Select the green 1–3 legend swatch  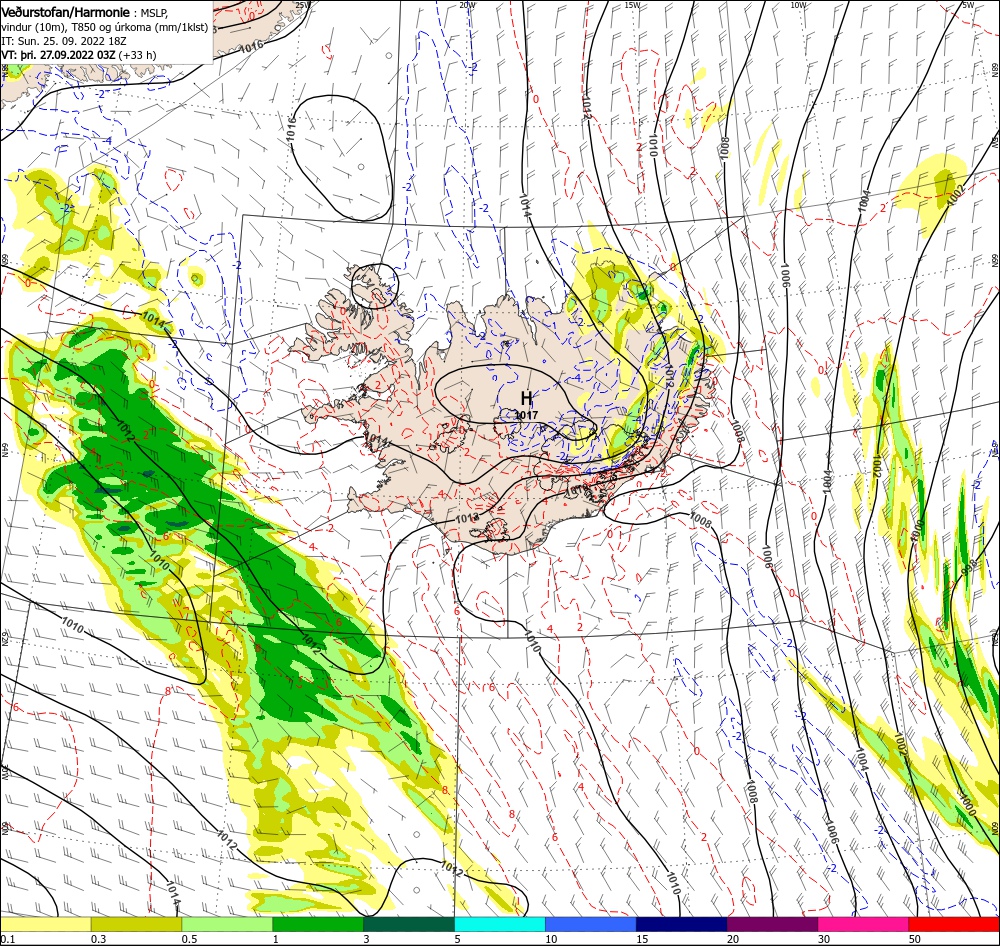(x=318, y=924)
